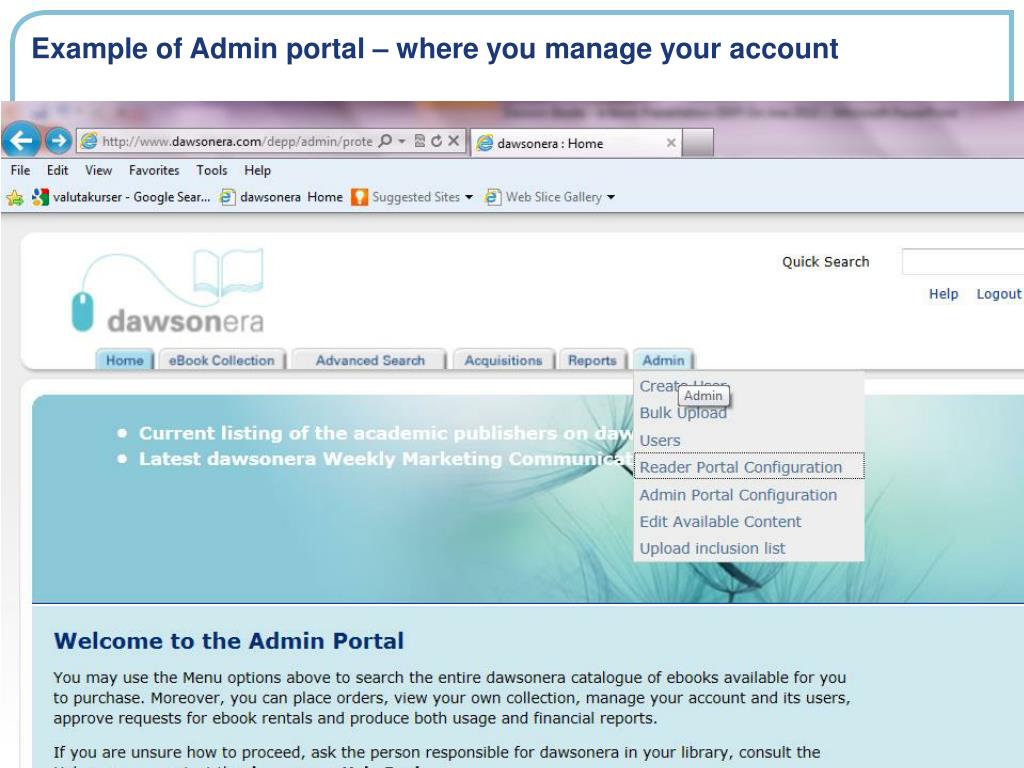Click the address bar URL field
Screen dimensions: 1024x768
click(x=237, y=141)
